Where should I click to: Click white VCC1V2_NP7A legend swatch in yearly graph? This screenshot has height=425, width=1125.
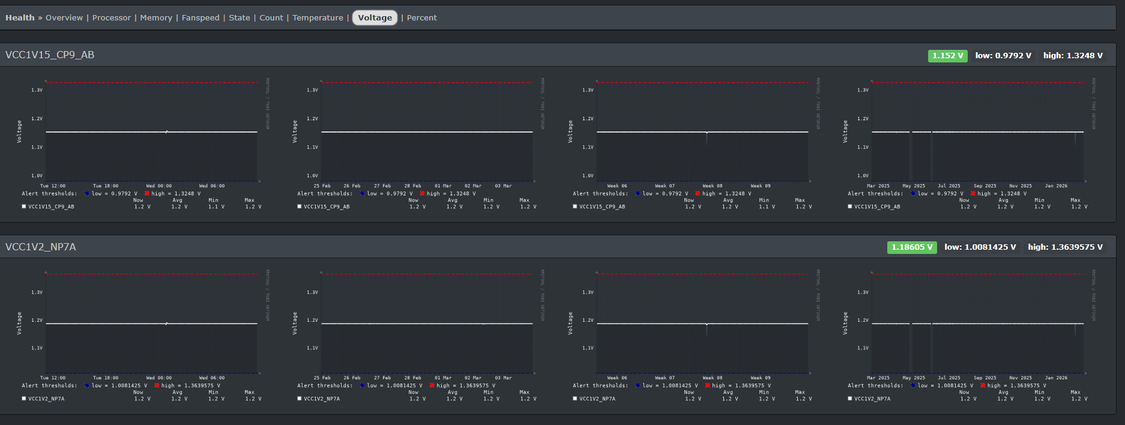(850, 398)
